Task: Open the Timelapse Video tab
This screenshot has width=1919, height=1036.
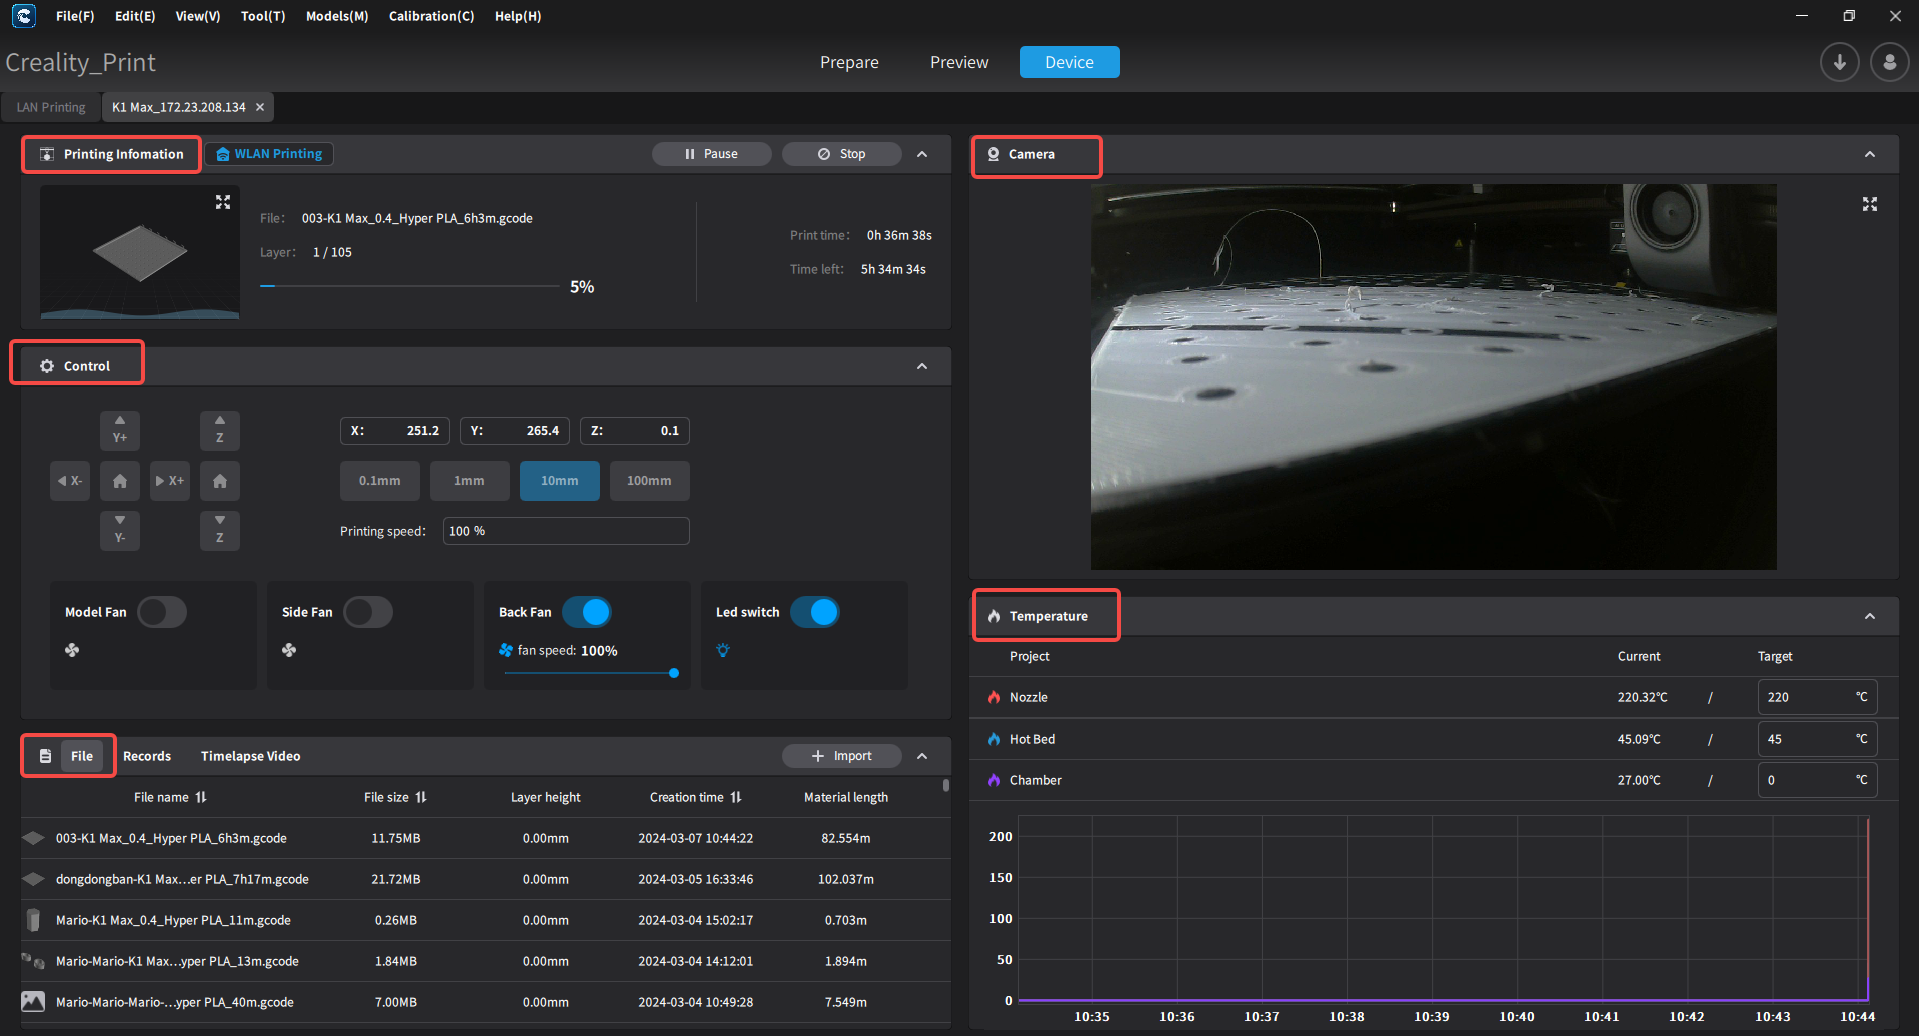Action: [x=250, y=756]
